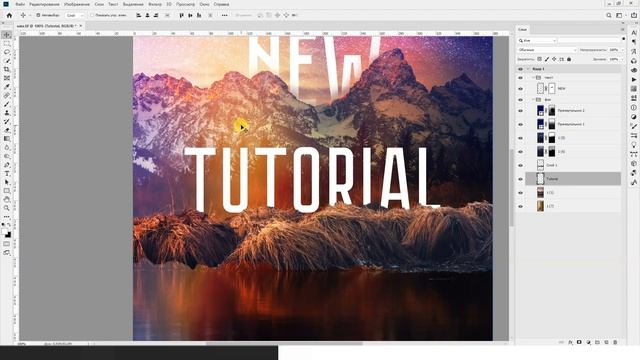Screen dimensions: 640x360
Task: Click the background color swatch
Action: point(9,235)
